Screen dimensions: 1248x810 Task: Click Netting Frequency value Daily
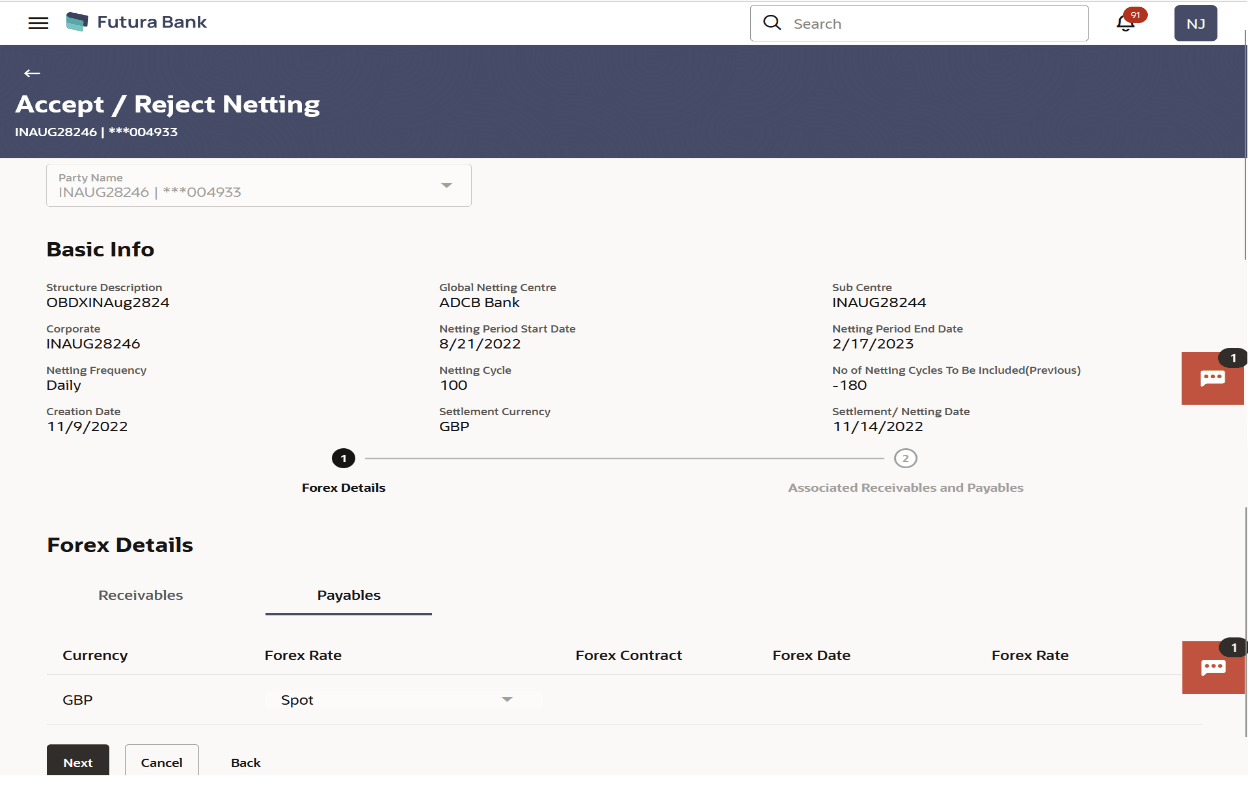coord(64,385)
